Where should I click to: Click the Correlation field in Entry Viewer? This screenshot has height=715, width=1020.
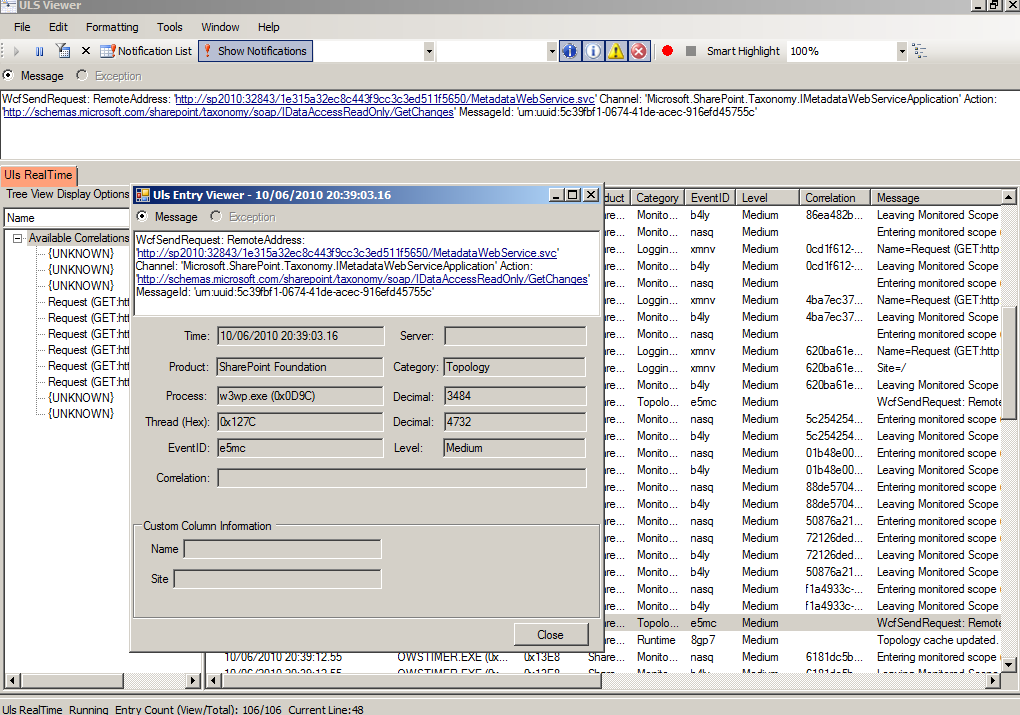401,478
